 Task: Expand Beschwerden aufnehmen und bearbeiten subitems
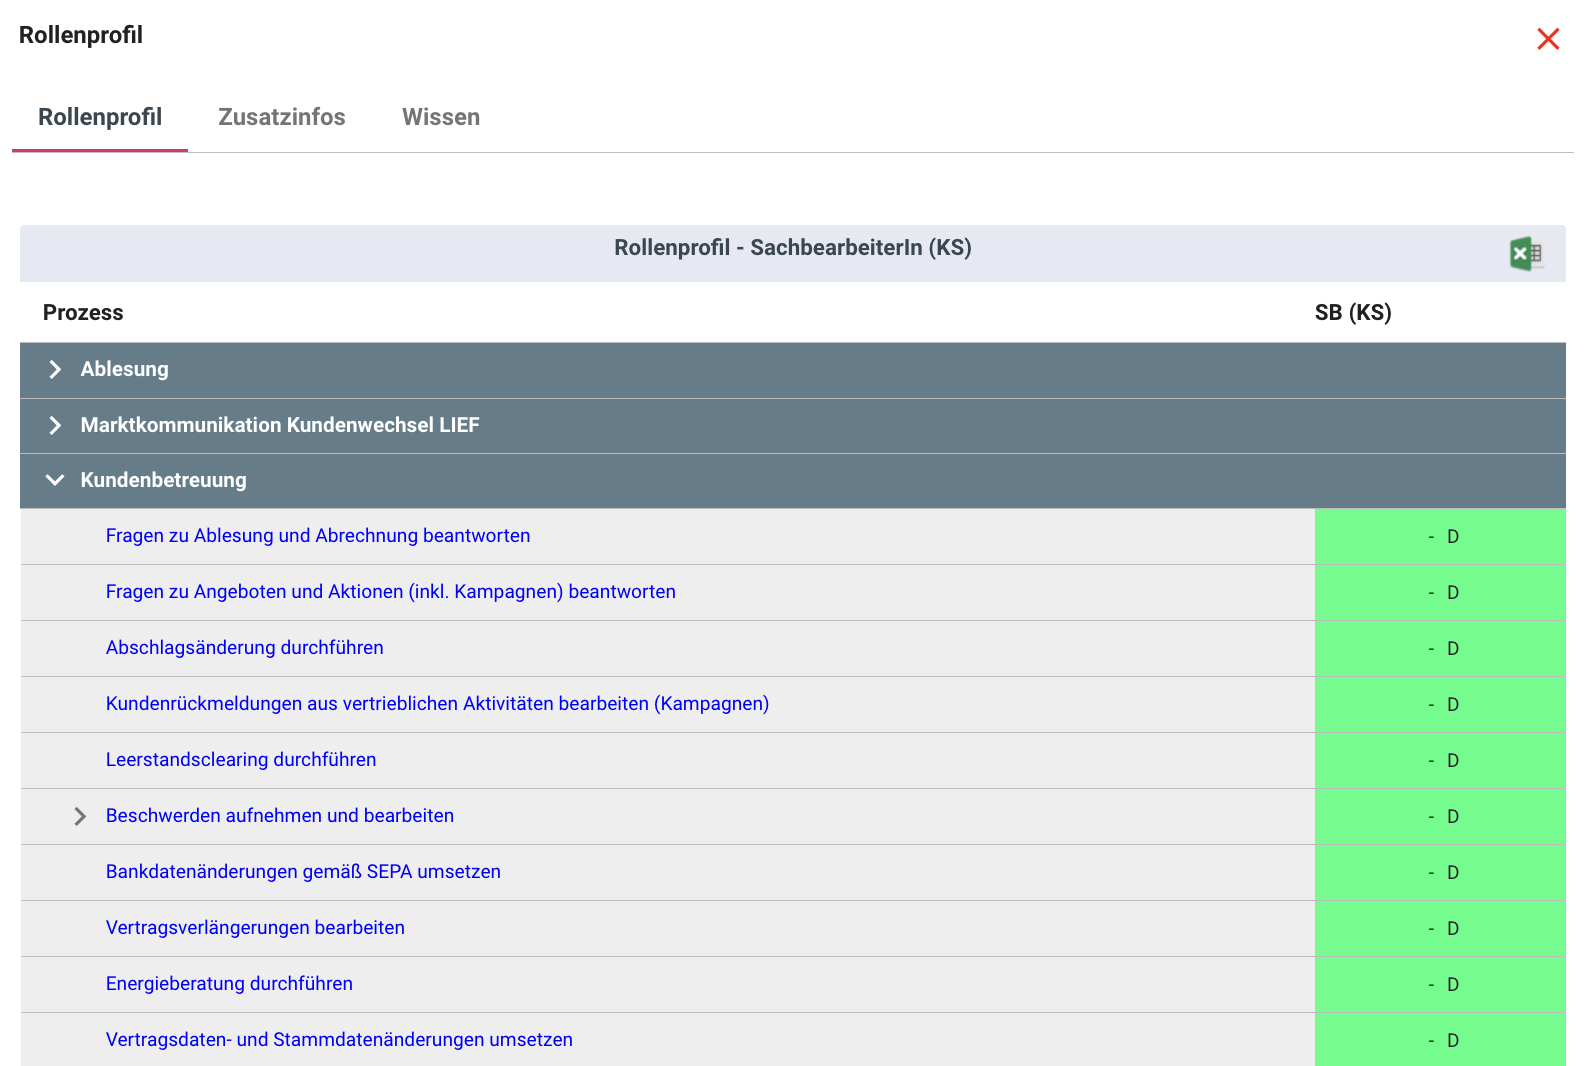pyautogui.click(x=80, y=817)
